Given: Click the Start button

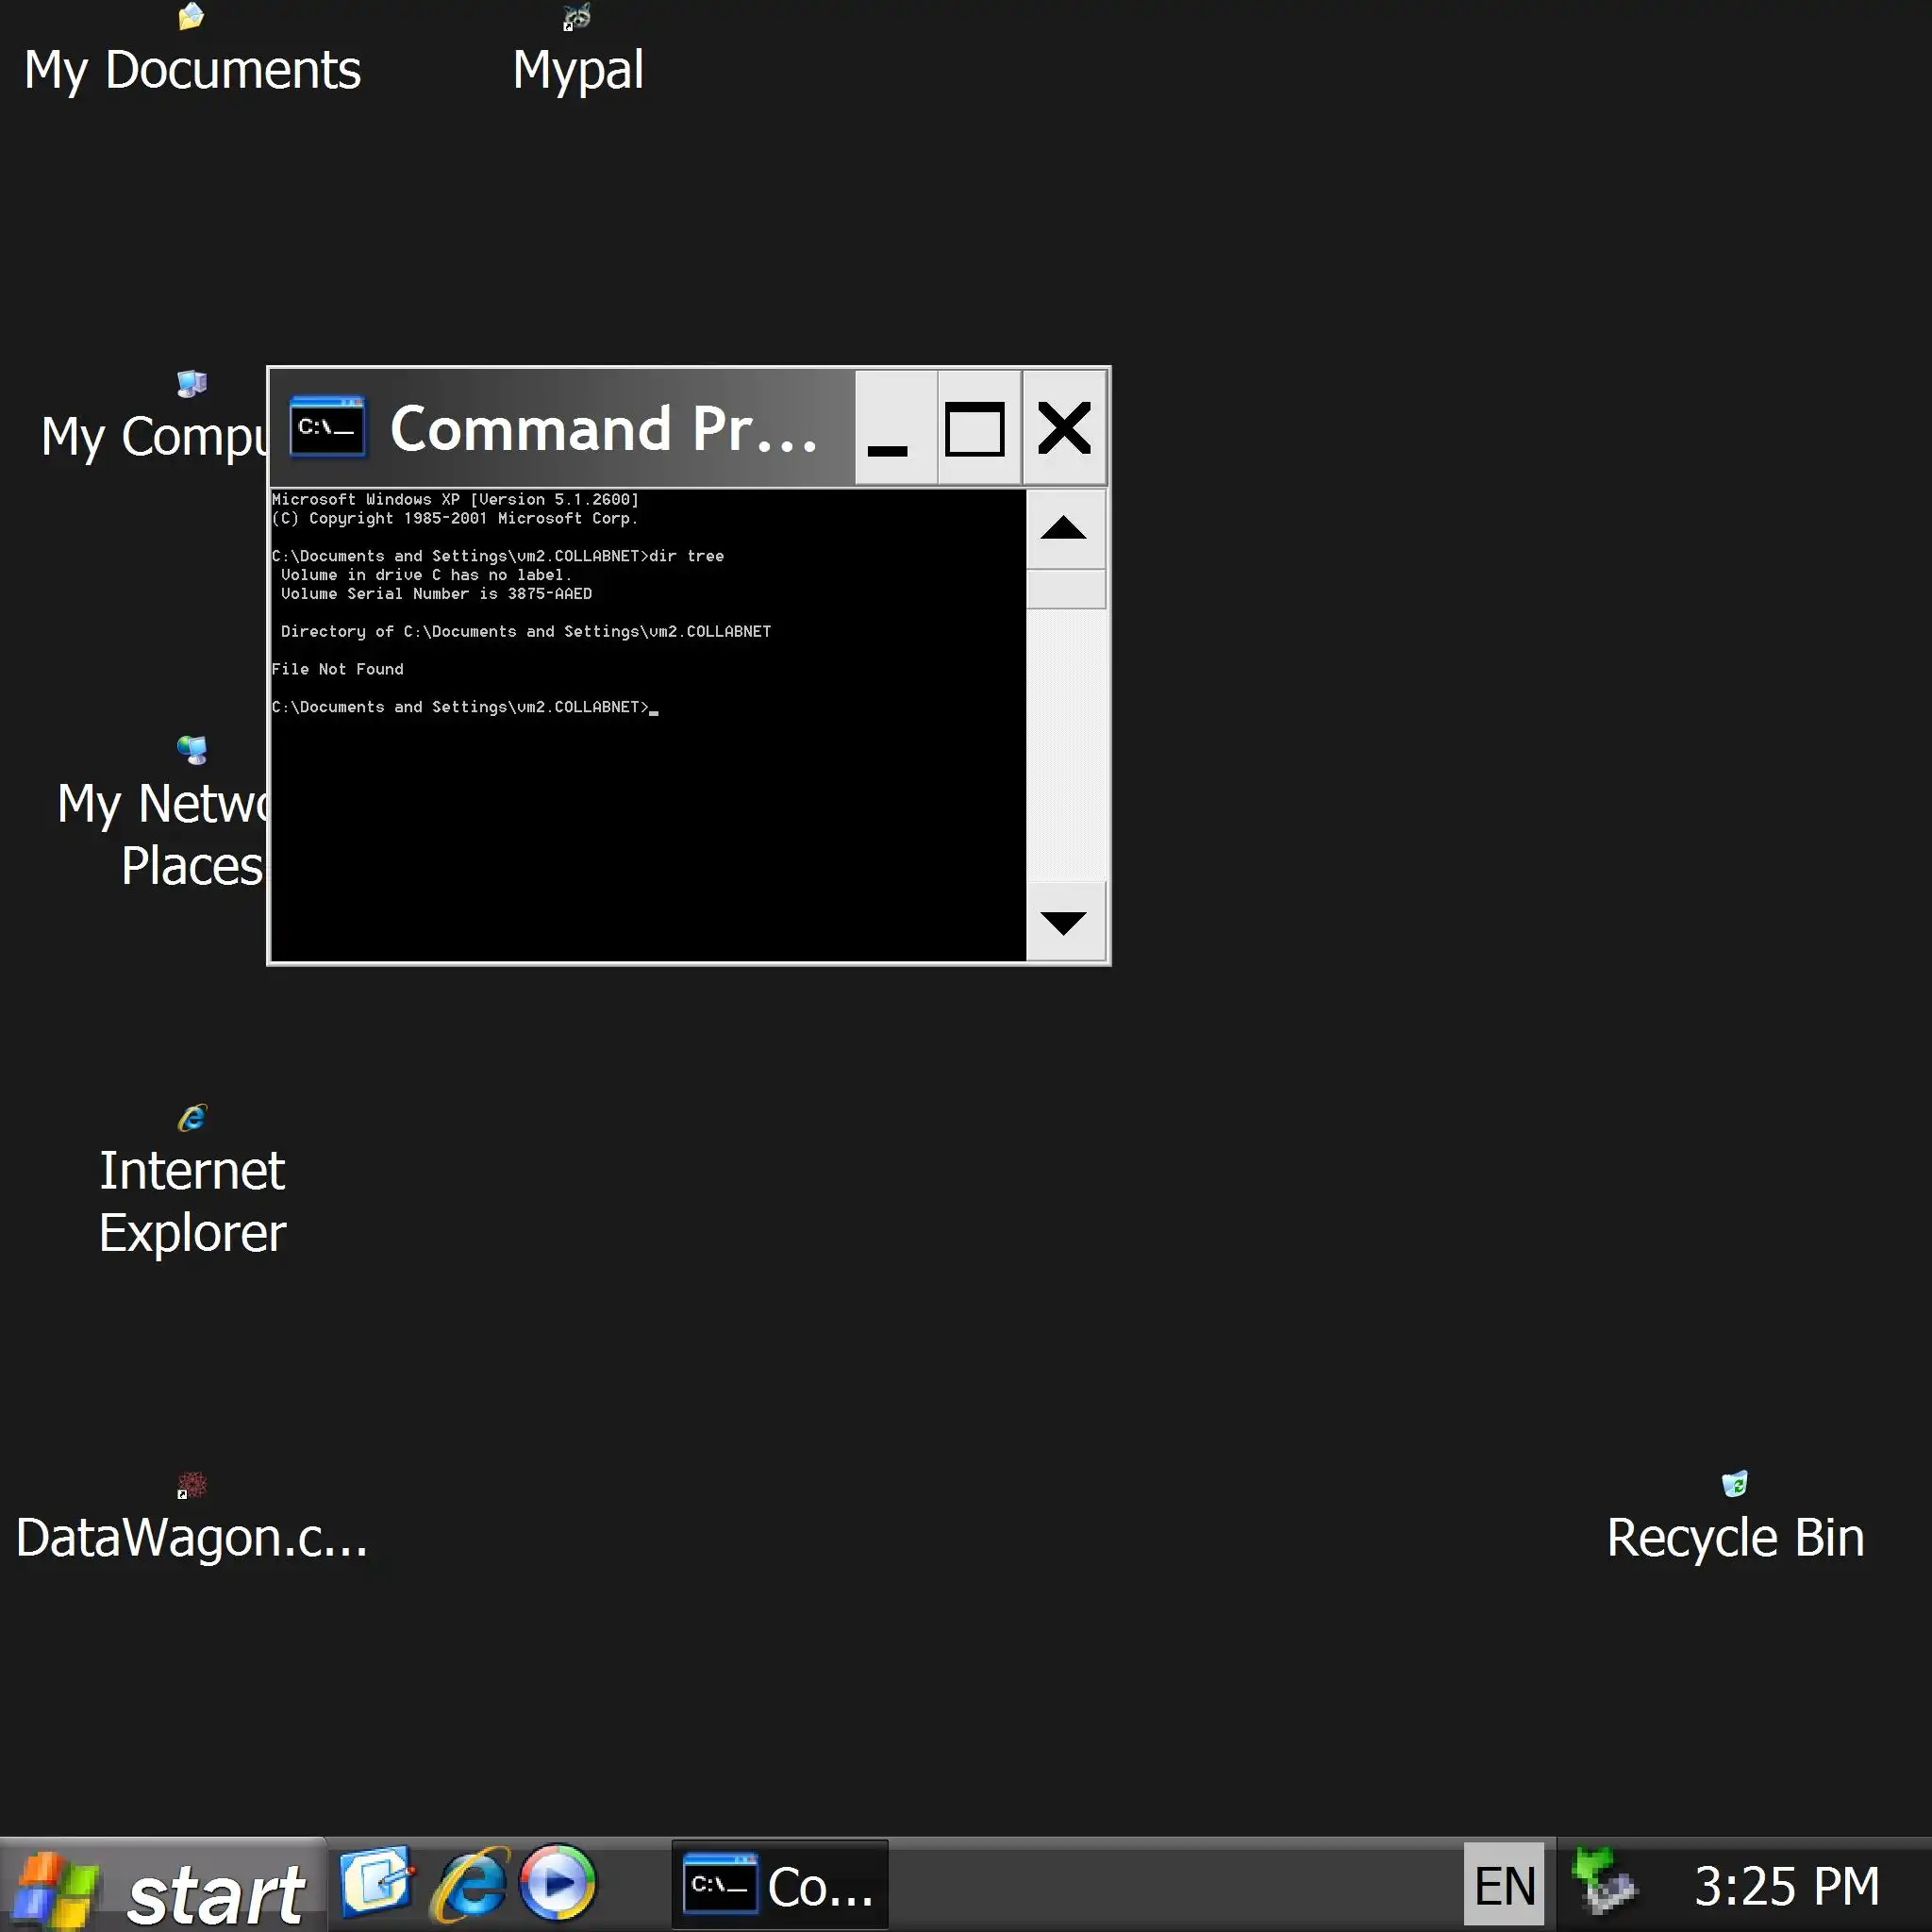Looking at the screenshot, I should tap(163, 1888).
